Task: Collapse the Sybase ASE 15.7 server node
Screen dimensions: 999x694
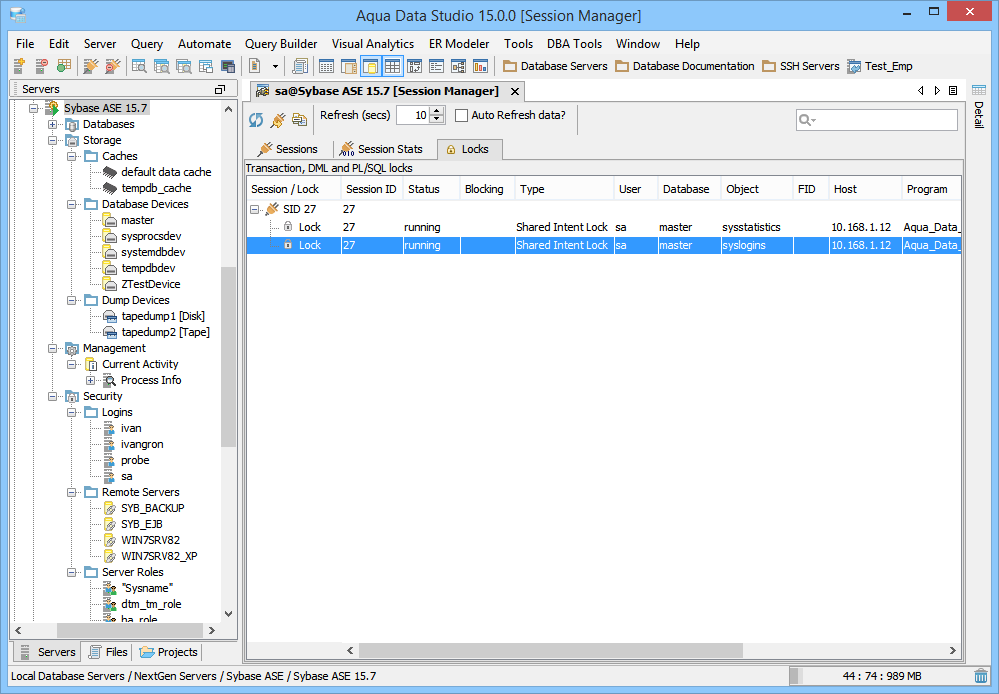Action: [x=33, y=108]
